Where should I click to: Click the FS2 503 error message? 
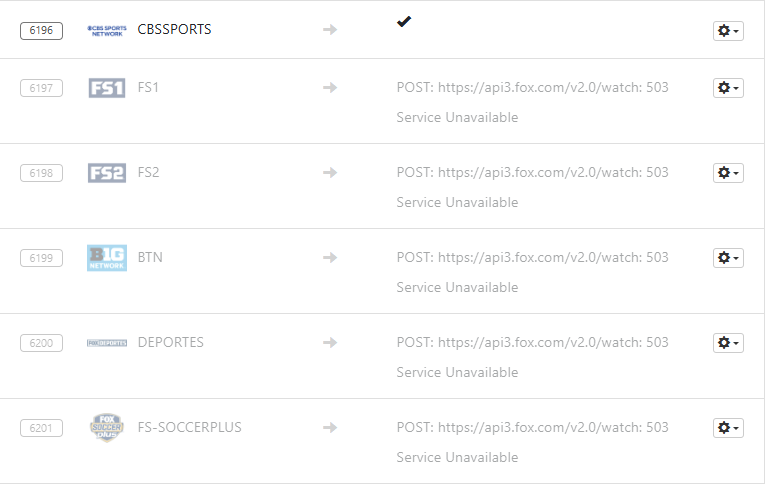532,187
